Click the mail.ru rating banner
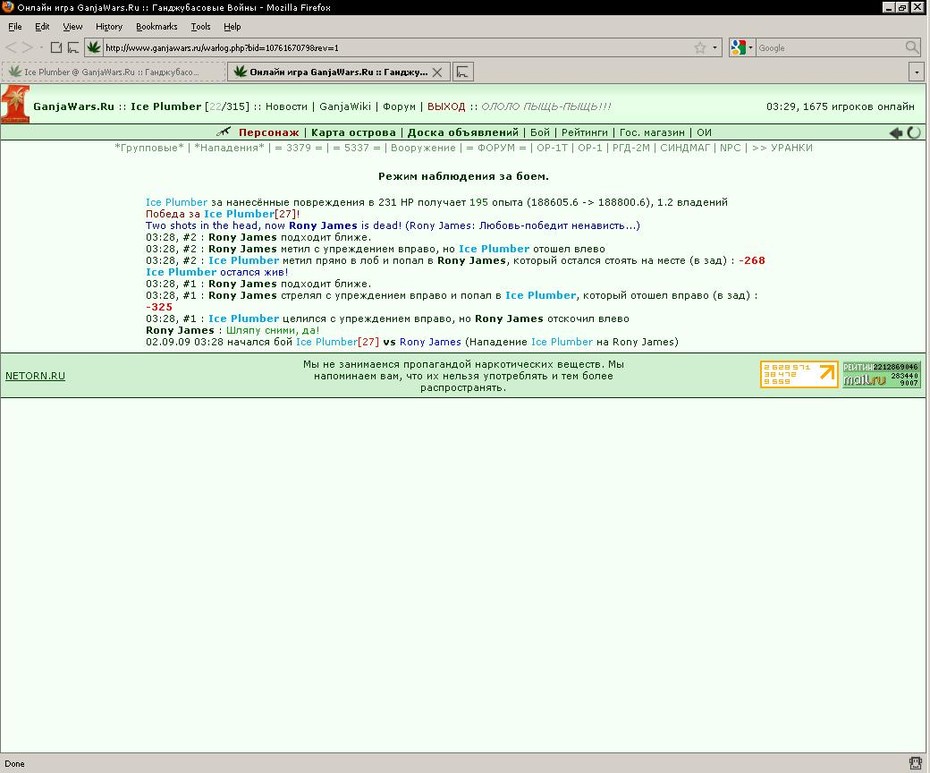Screen dimensions: 930x773 pyautogui.click(x=881, y=374)
